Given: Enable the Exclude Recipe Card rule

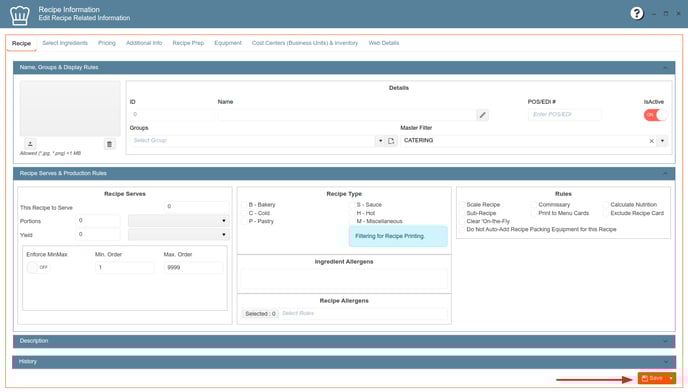Looking at the screenshot, I should click(x=606, y=213).
